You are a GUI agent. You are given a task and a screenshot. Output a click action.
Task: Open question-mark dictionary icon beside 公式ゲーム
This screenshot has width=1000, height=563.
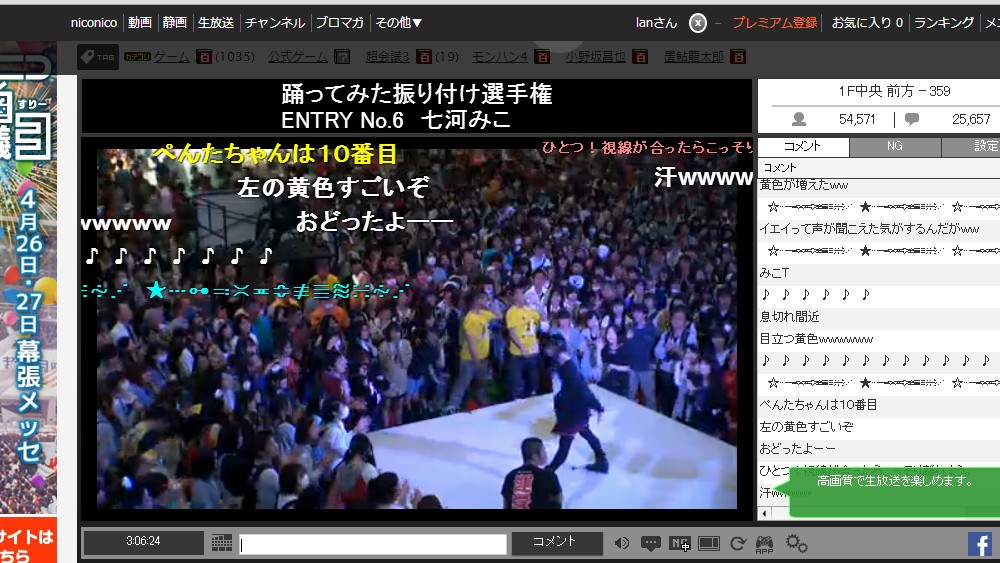(x=342, y=57)
